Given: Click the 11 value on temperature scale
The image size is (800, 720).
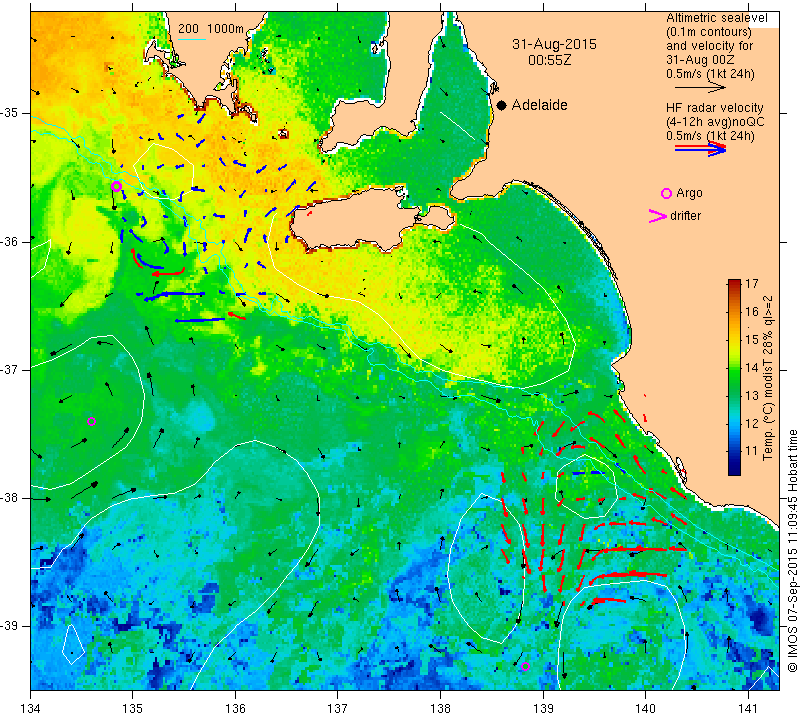Looking at the screenshot, I should click(x=752, y=451).
